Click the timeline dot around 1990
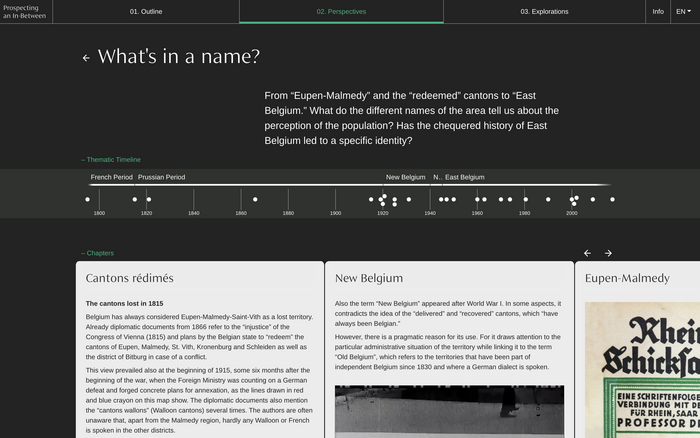The width and height of the screenshot is (700, 438). [548, 200]
